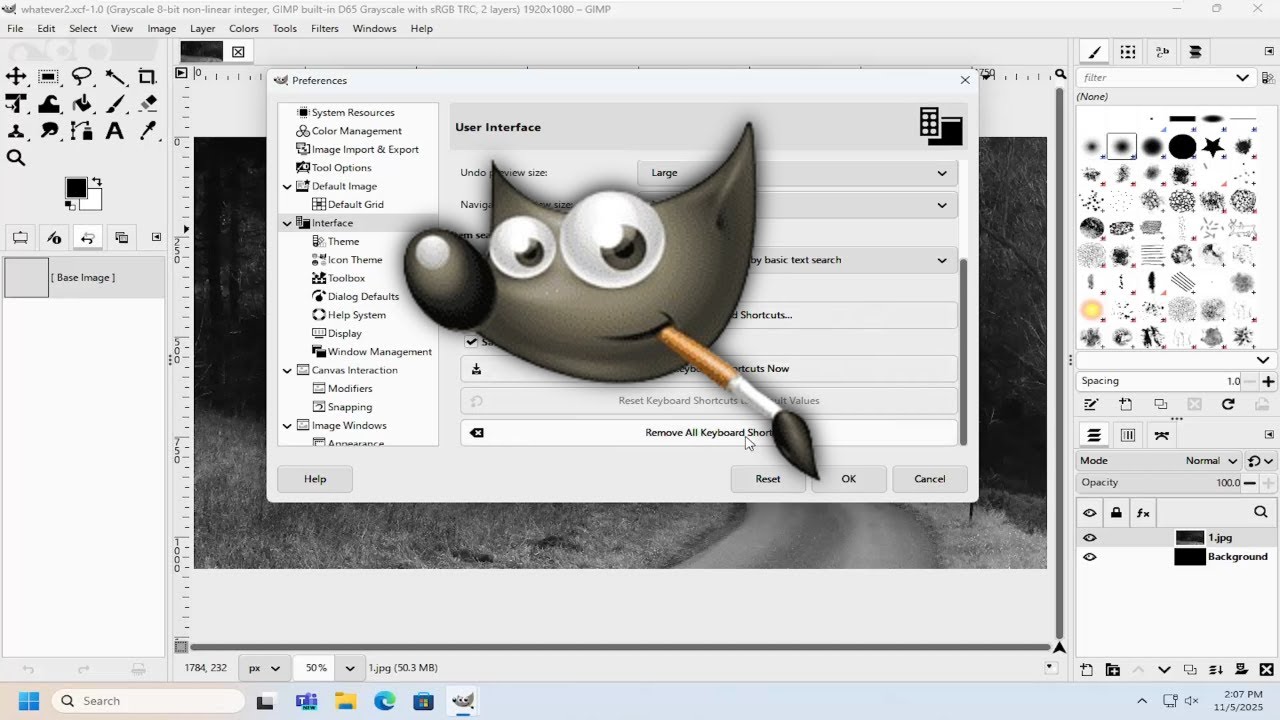Toggle the layer lock header icon
The image size is (1280, 720).
pyautogui.click(x=1116, y=513)
